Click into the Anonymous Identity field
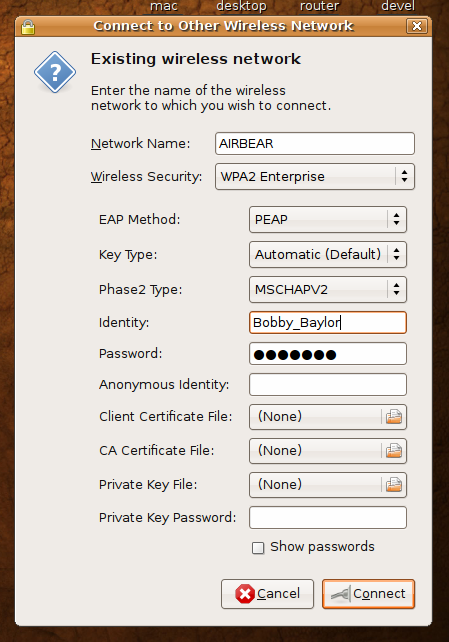This screenshot has width=449, height=642. 327,384
